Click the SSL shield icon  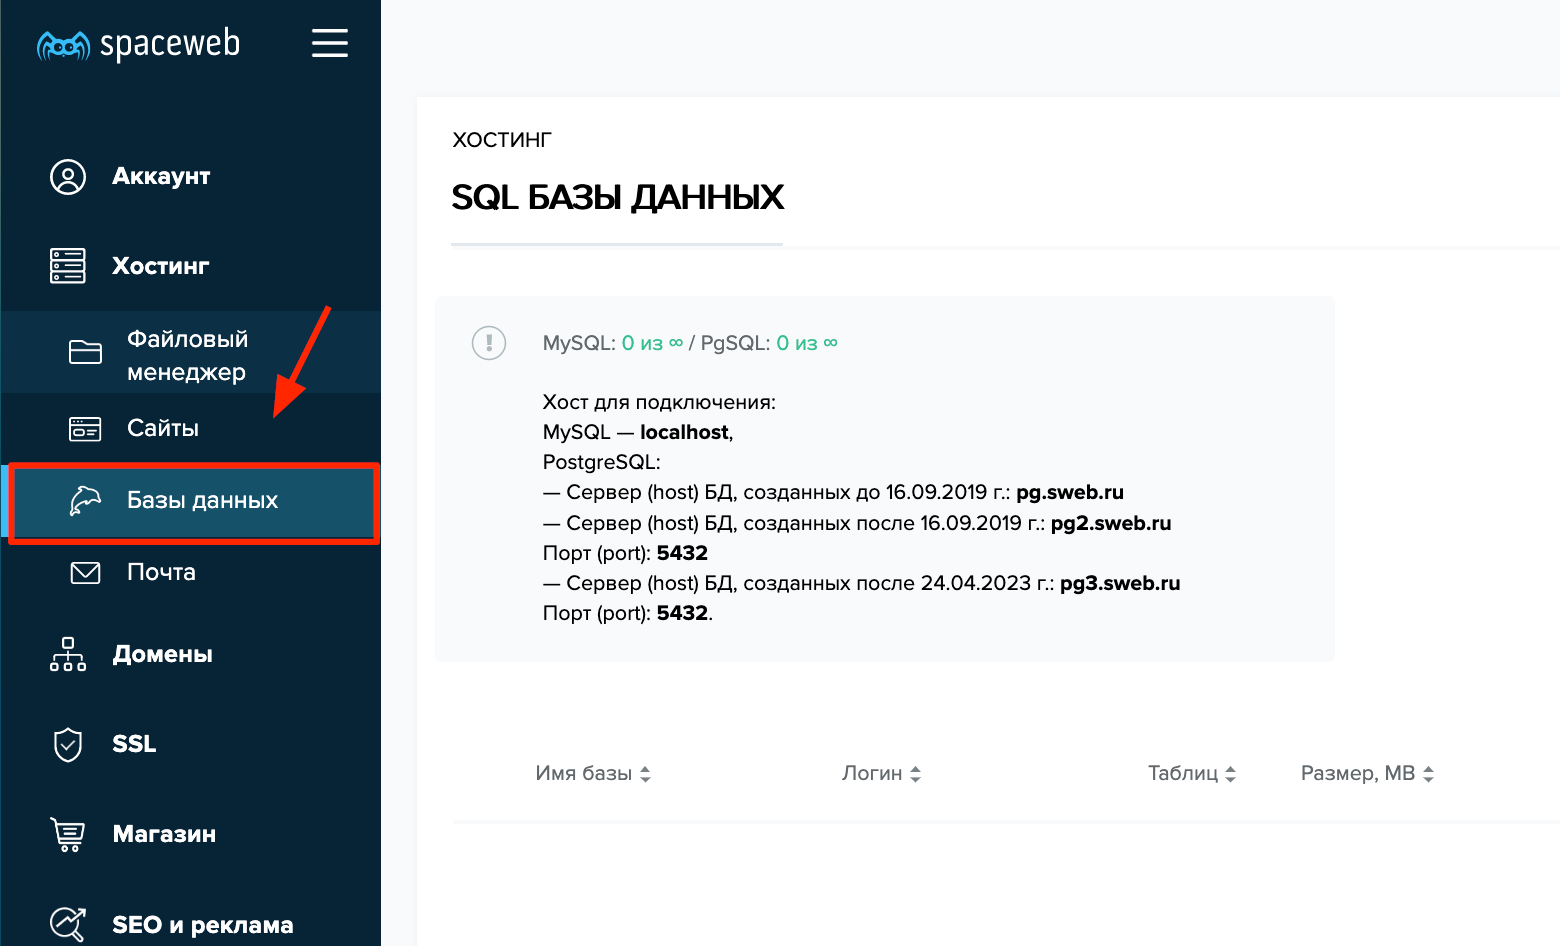(x=68, y=744)
